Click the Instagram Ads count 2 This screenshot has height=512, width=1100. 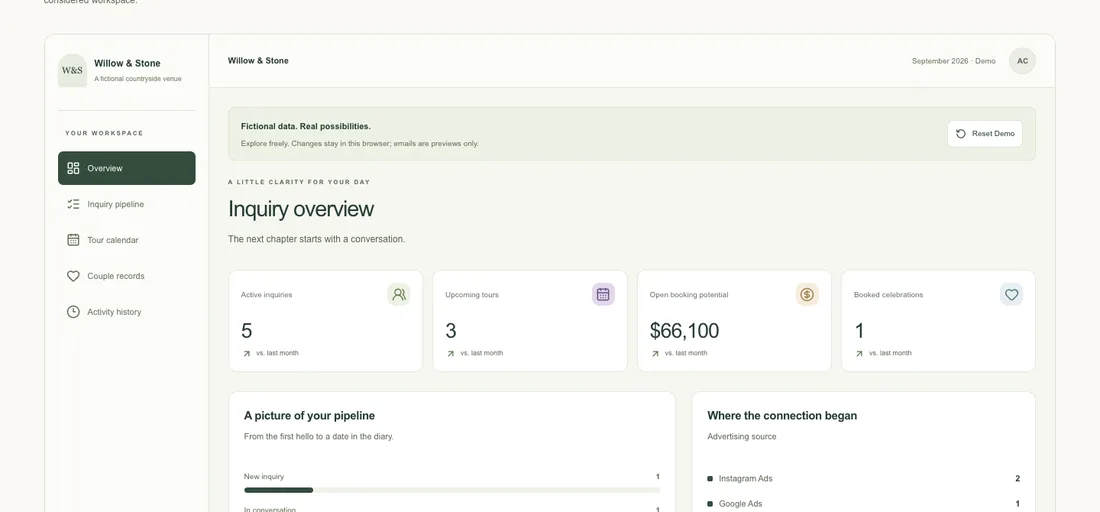point(1017,479)
